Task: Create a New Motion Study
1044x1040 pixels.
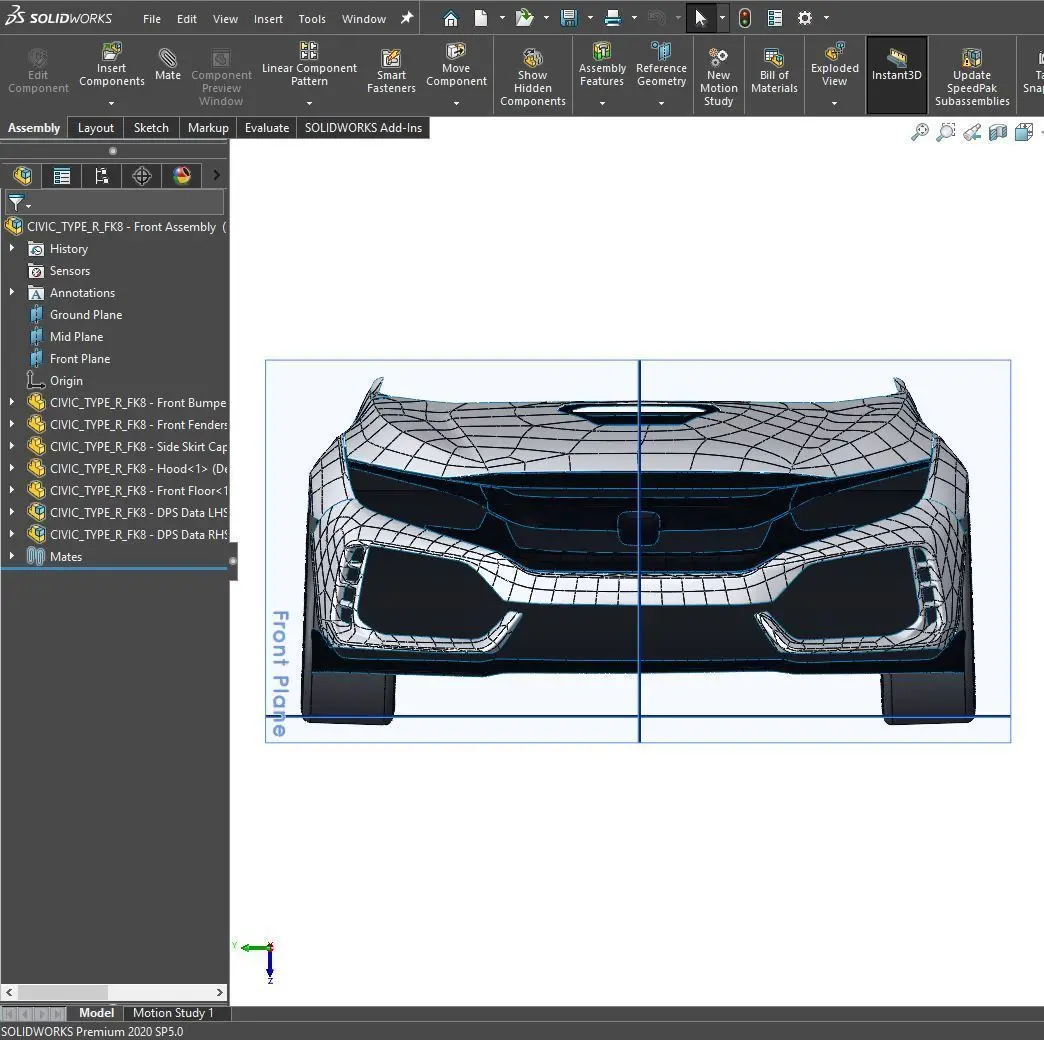Action: coord(718,77)
